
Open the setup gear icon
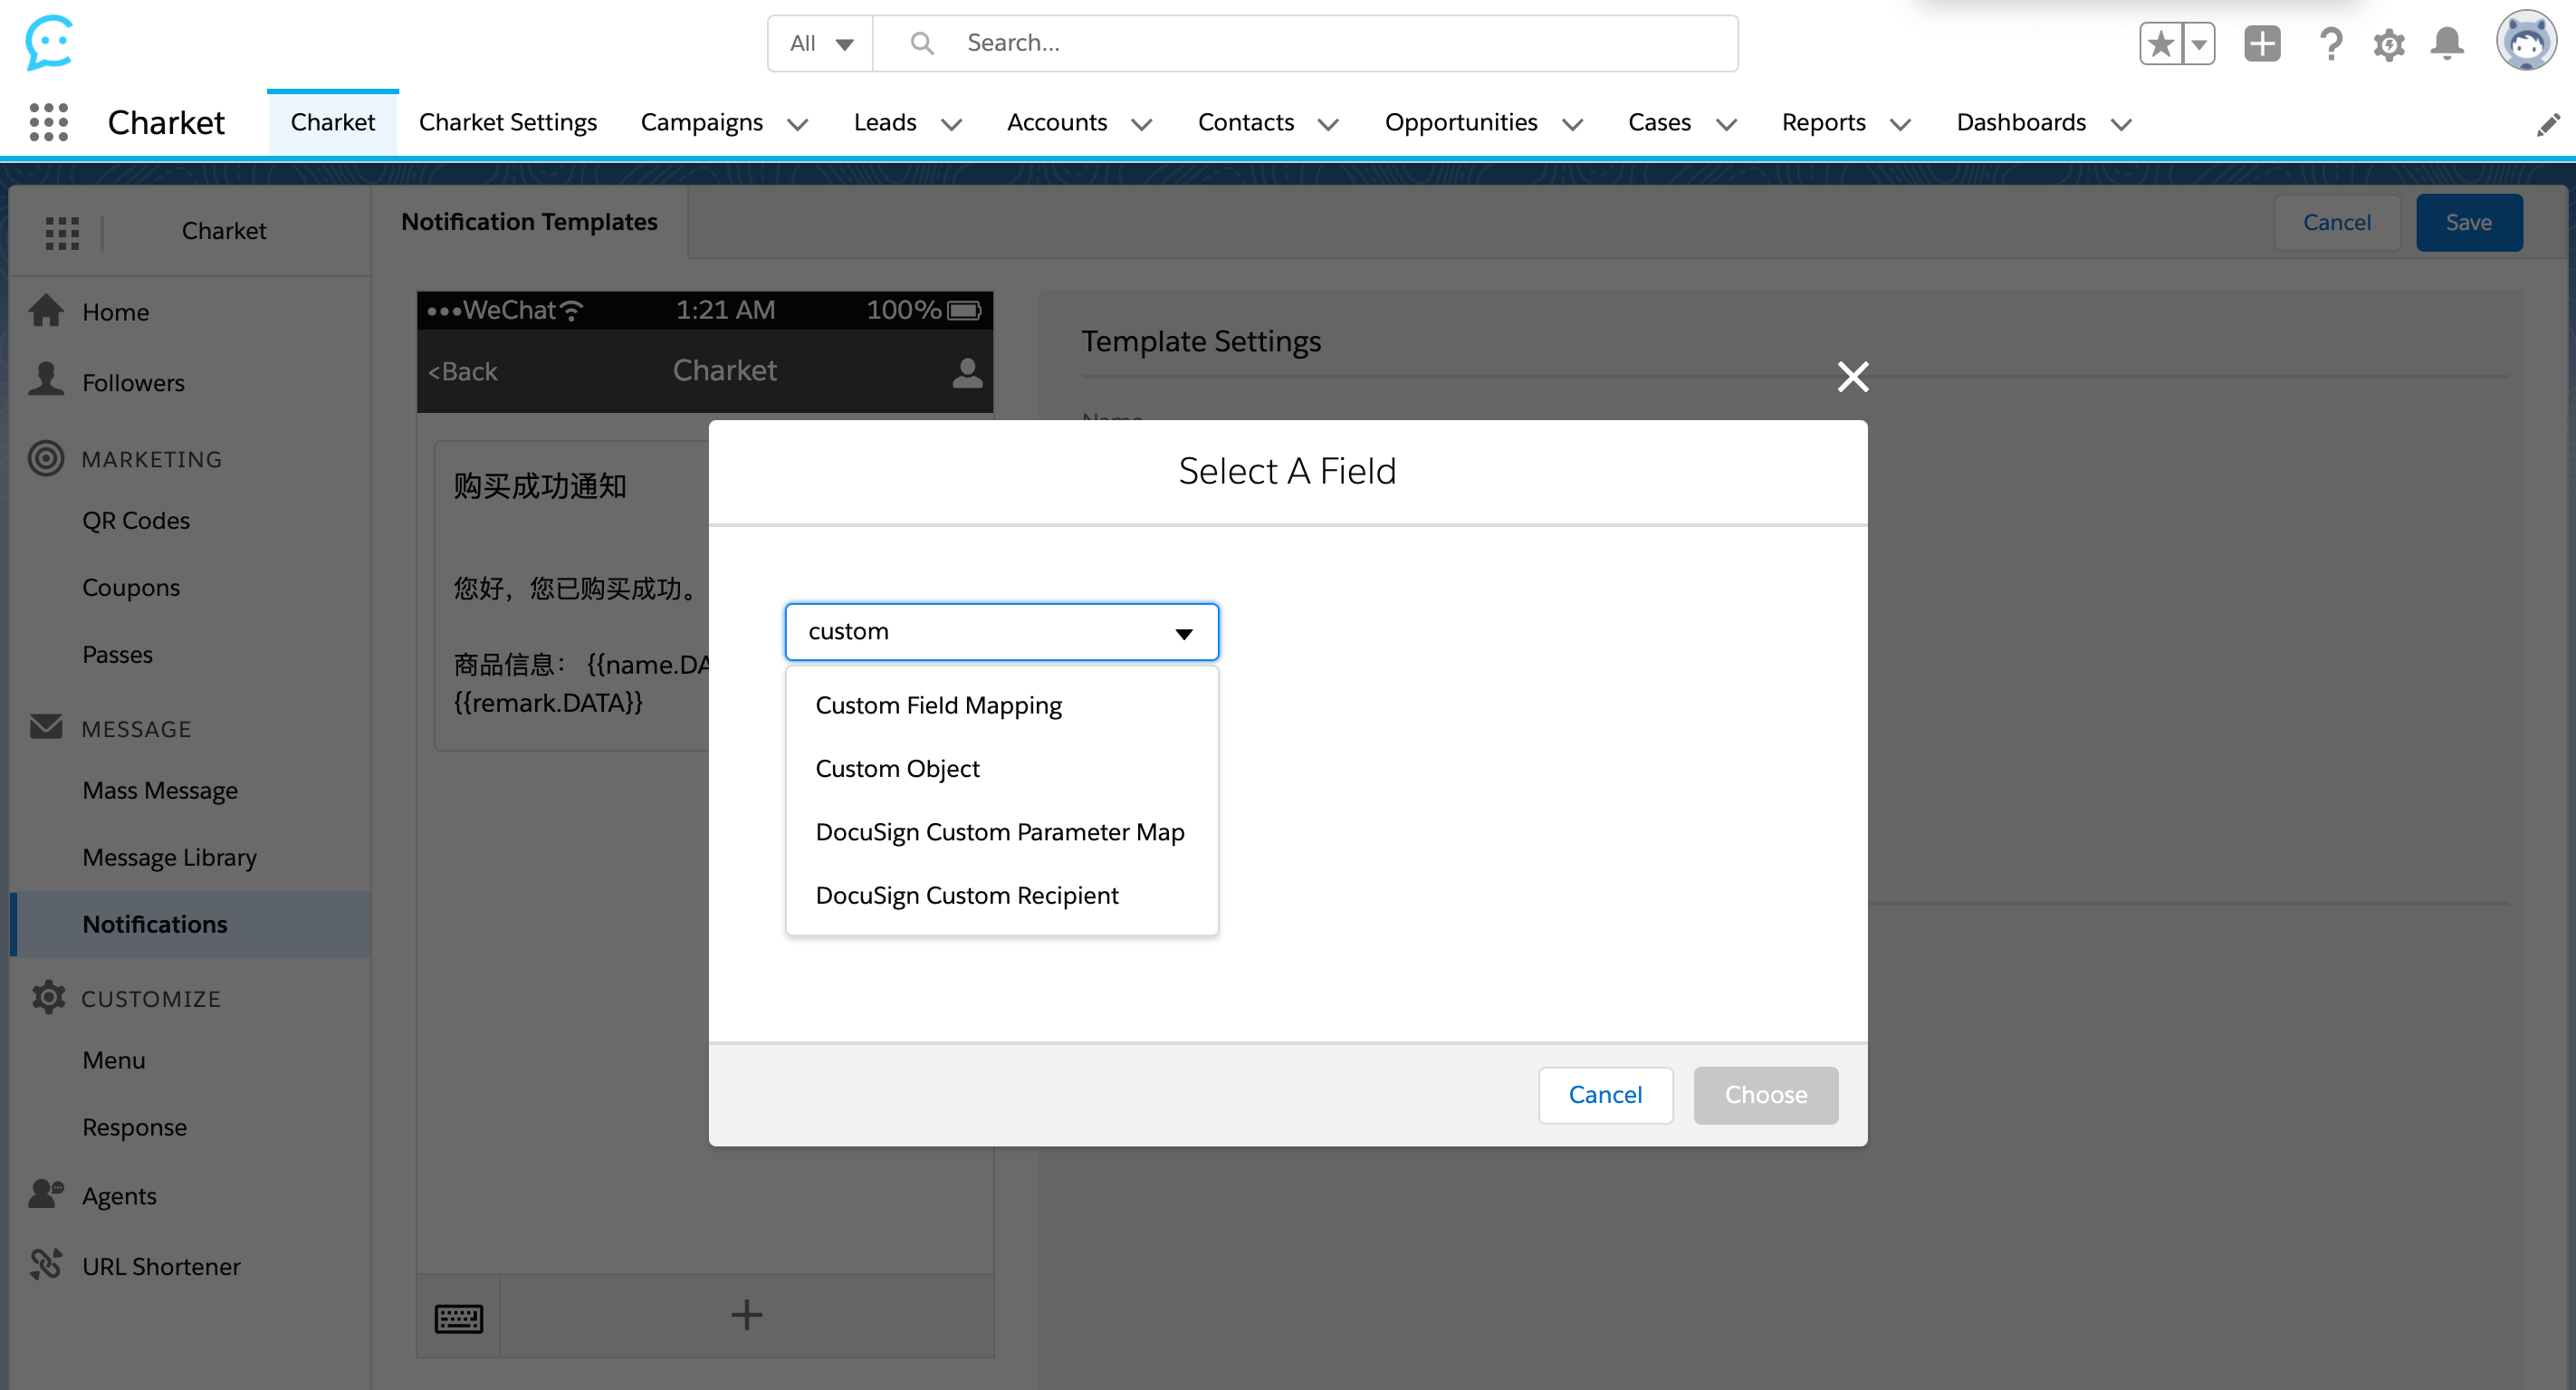[2389, 44]
